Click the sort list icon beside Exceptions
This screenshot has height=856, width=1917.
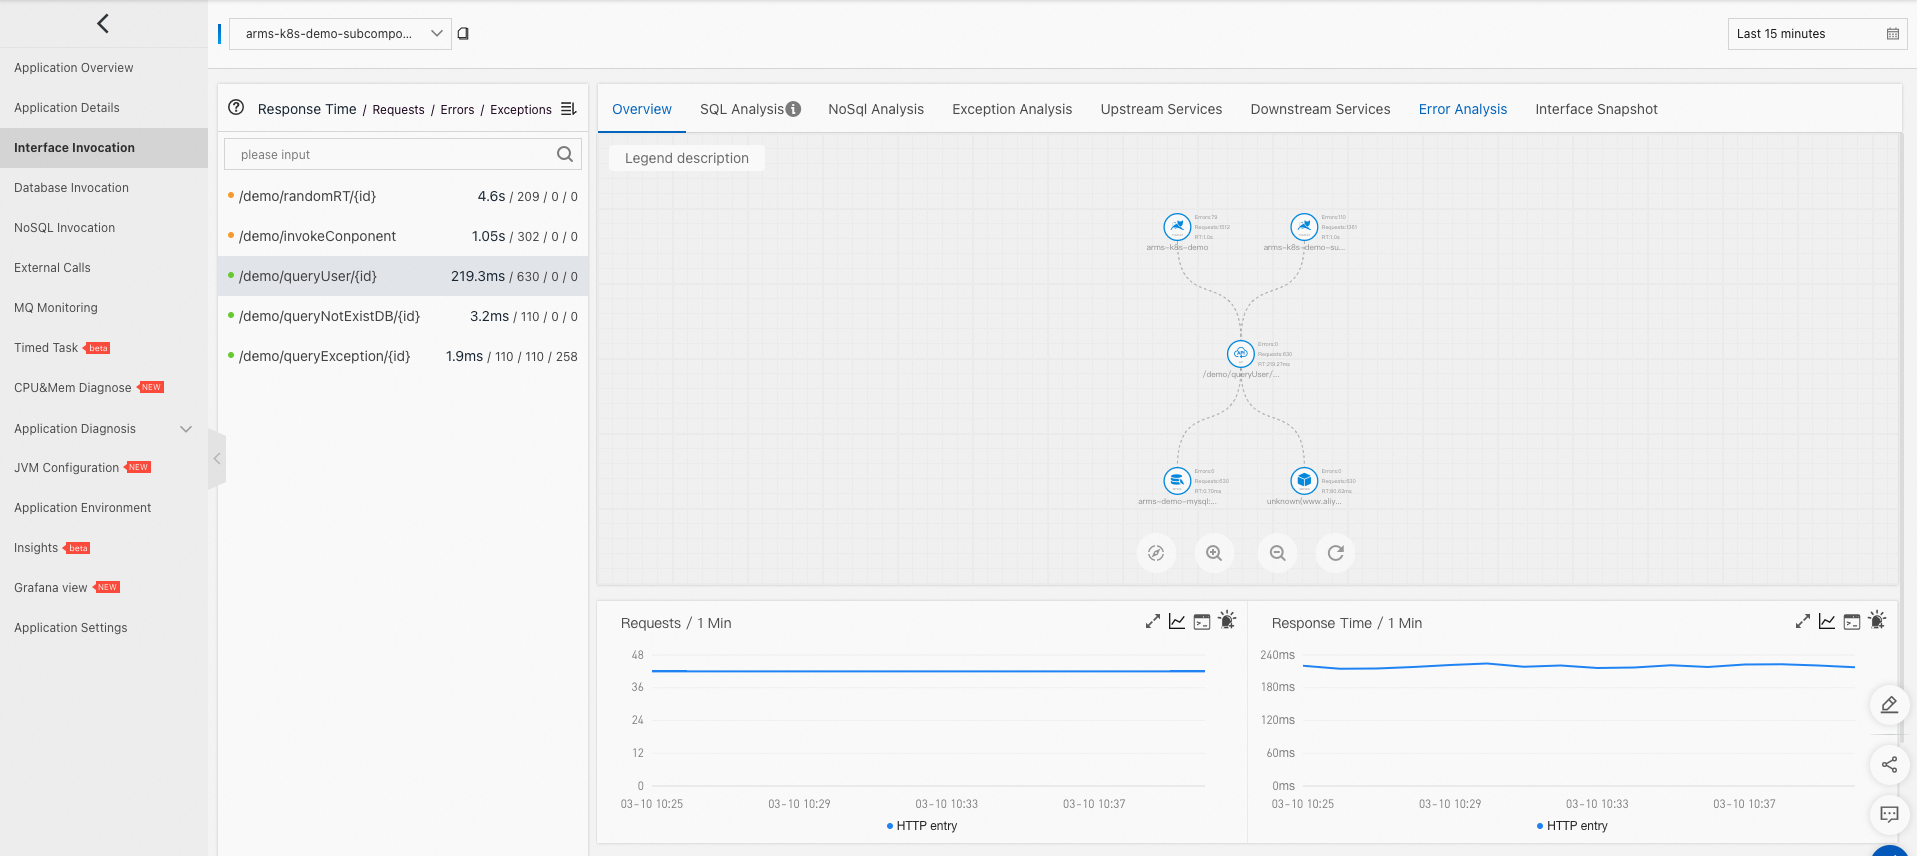569,109
